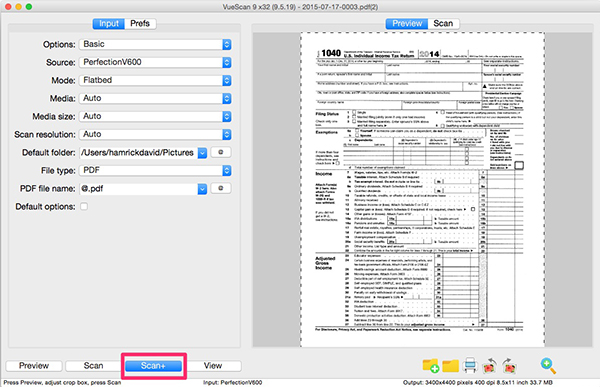Viewport: 600px width, 387px height.
Task: Click the yellow minimize window button
Action: coord(18,7)
